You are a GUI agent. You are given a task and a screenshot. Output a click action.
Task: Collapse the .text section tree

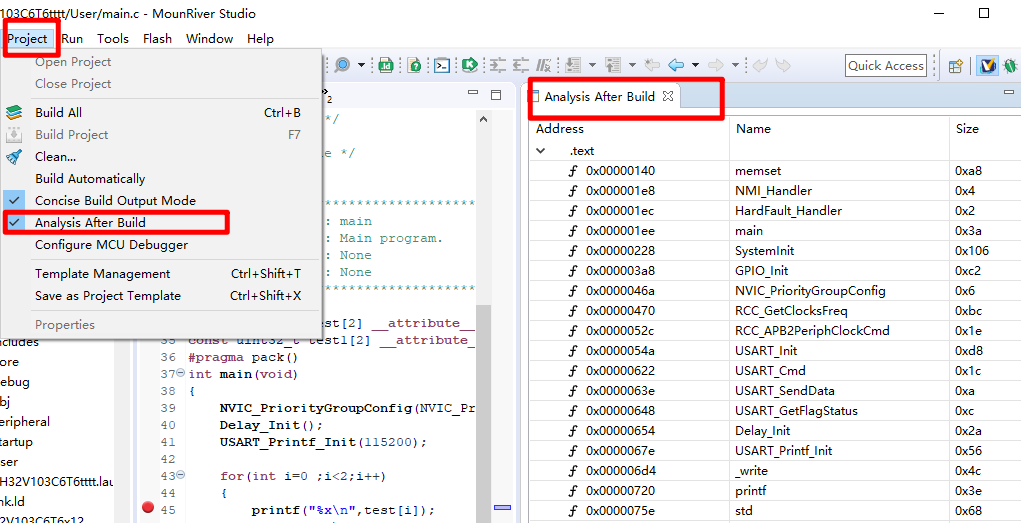541,151
